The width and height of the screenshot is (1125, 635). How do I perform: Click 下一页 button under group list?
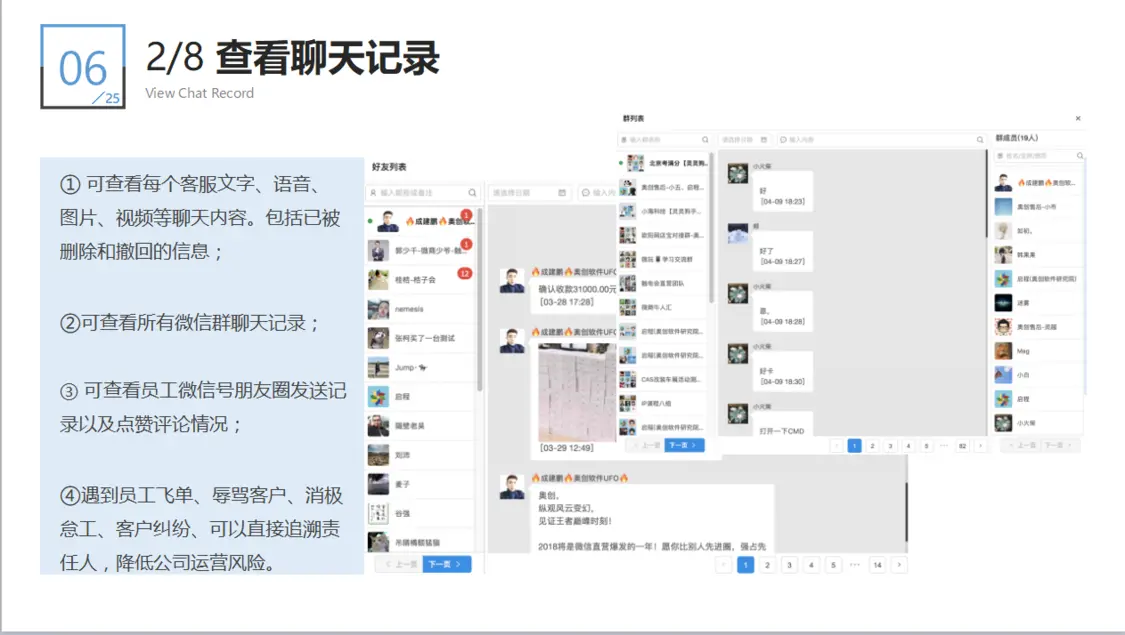684,445
